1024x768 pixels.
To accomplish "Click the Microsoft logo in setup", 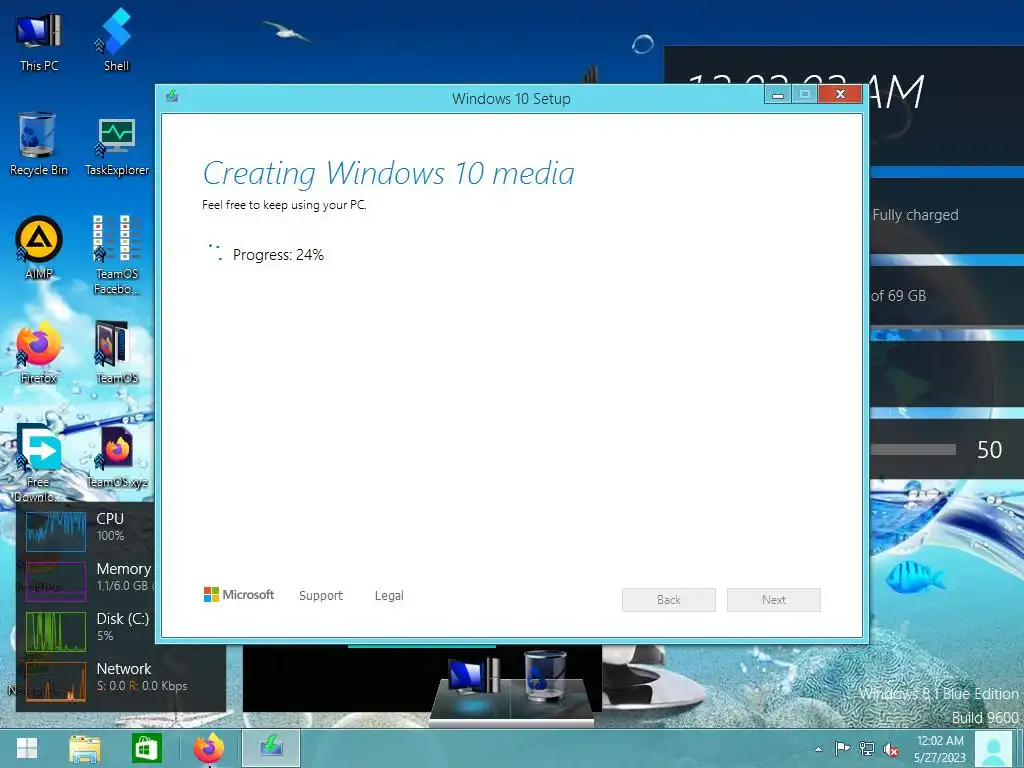I will 239,594.
